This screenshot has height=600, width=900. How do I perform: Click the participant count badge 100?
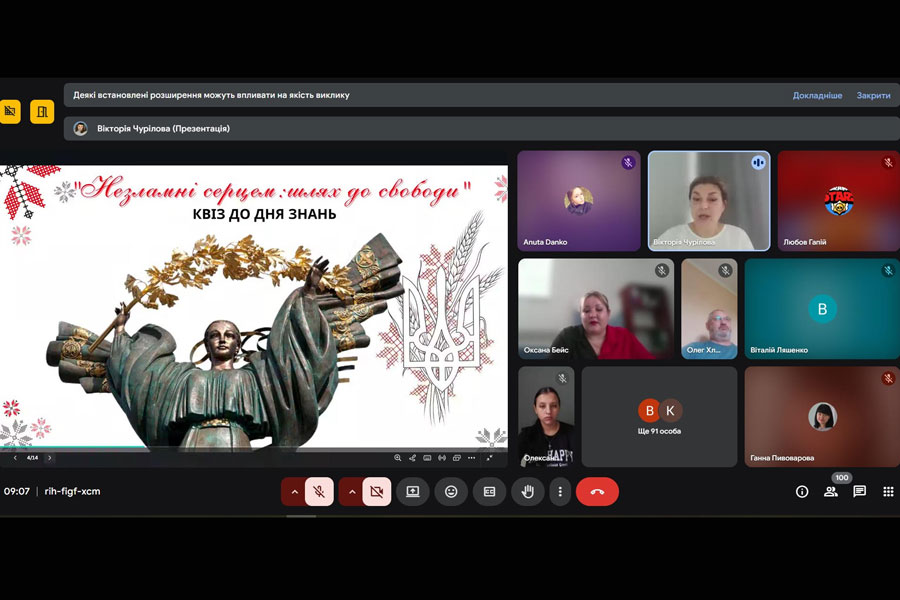pos(841,478)
